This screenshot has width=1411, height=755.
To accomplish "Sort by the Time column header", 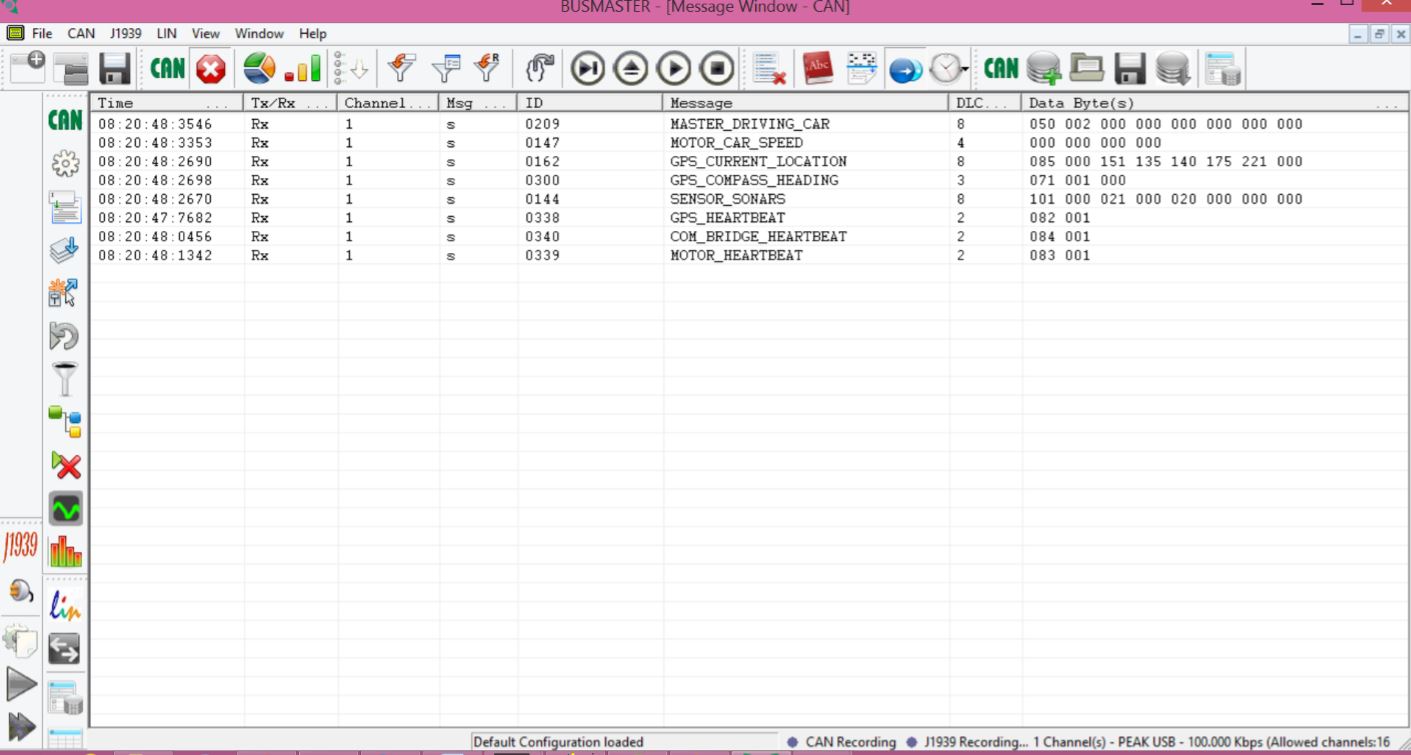I will (167, 103).
